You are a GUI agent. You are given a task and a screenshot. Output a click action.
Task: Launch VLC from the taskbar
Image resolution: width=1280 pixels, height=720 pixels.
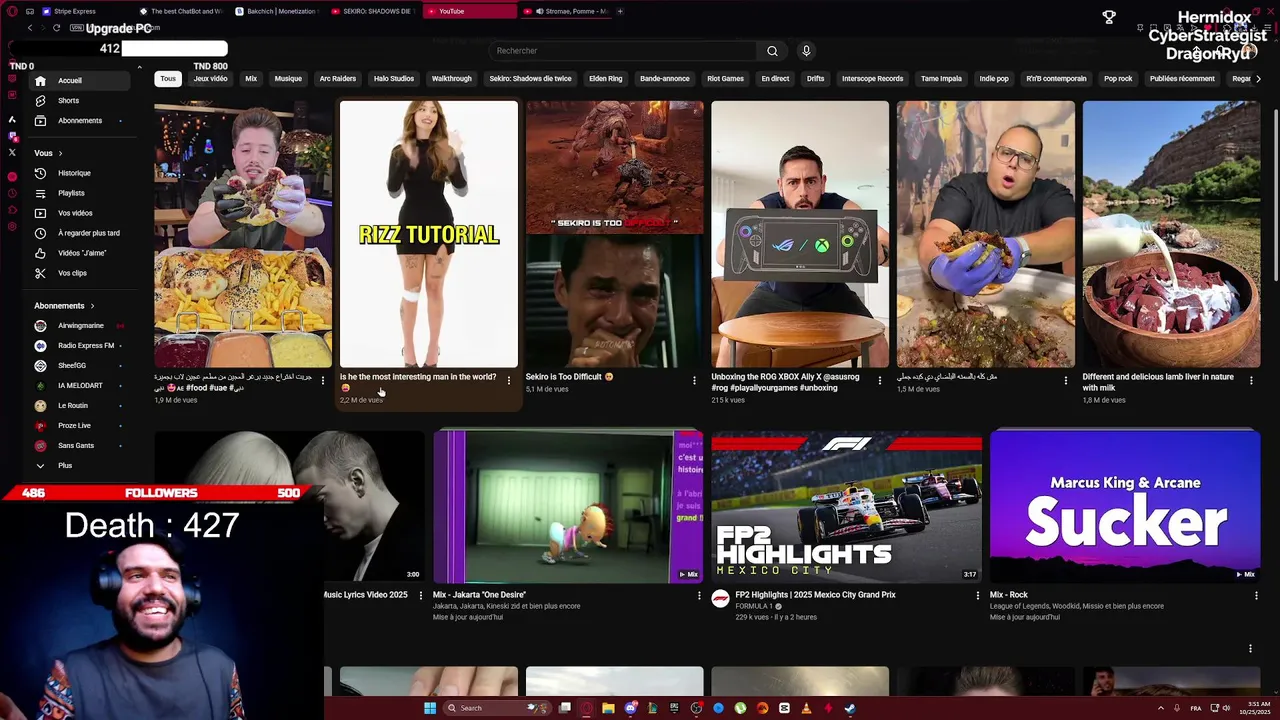806,708
